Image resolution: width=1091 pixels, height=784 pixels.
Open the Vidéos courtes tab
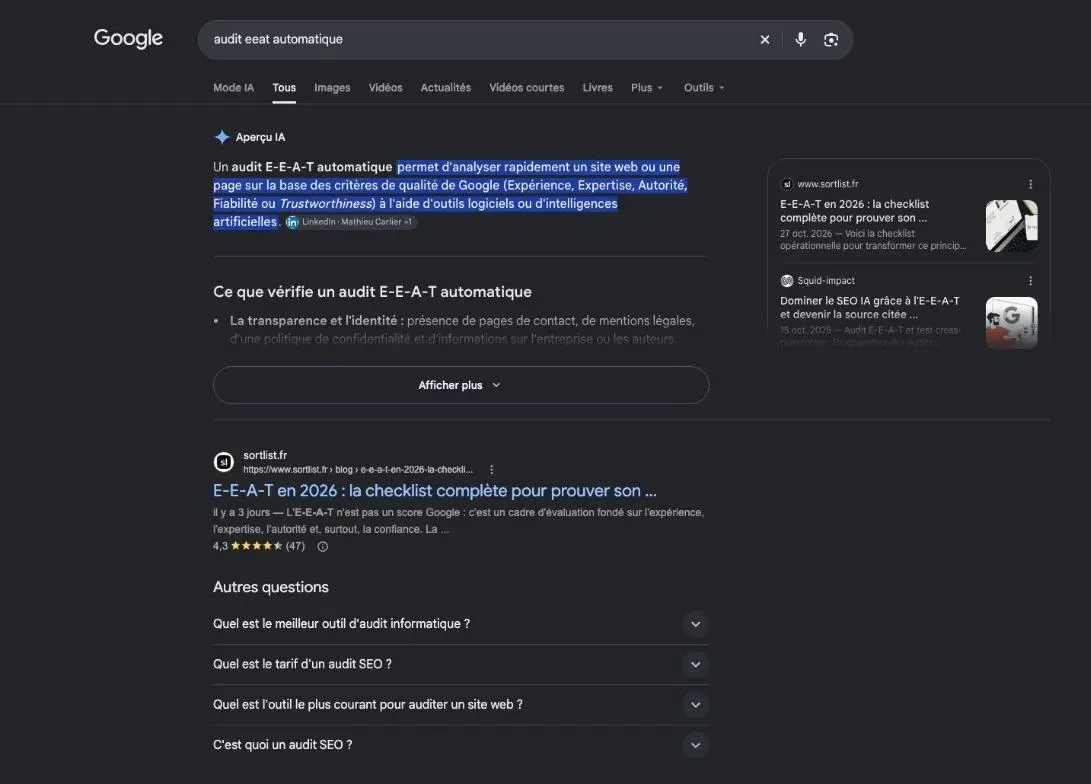click(527, 88)
